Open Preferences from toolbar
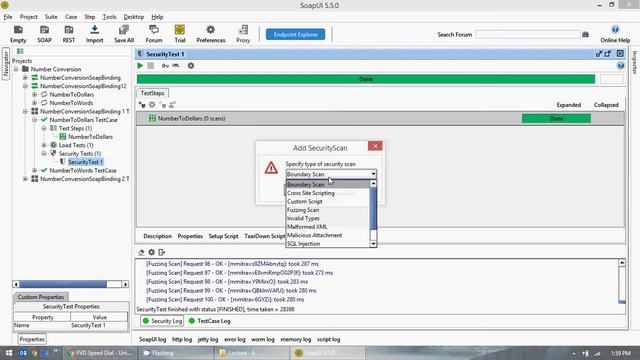 (x=211, y=34)
